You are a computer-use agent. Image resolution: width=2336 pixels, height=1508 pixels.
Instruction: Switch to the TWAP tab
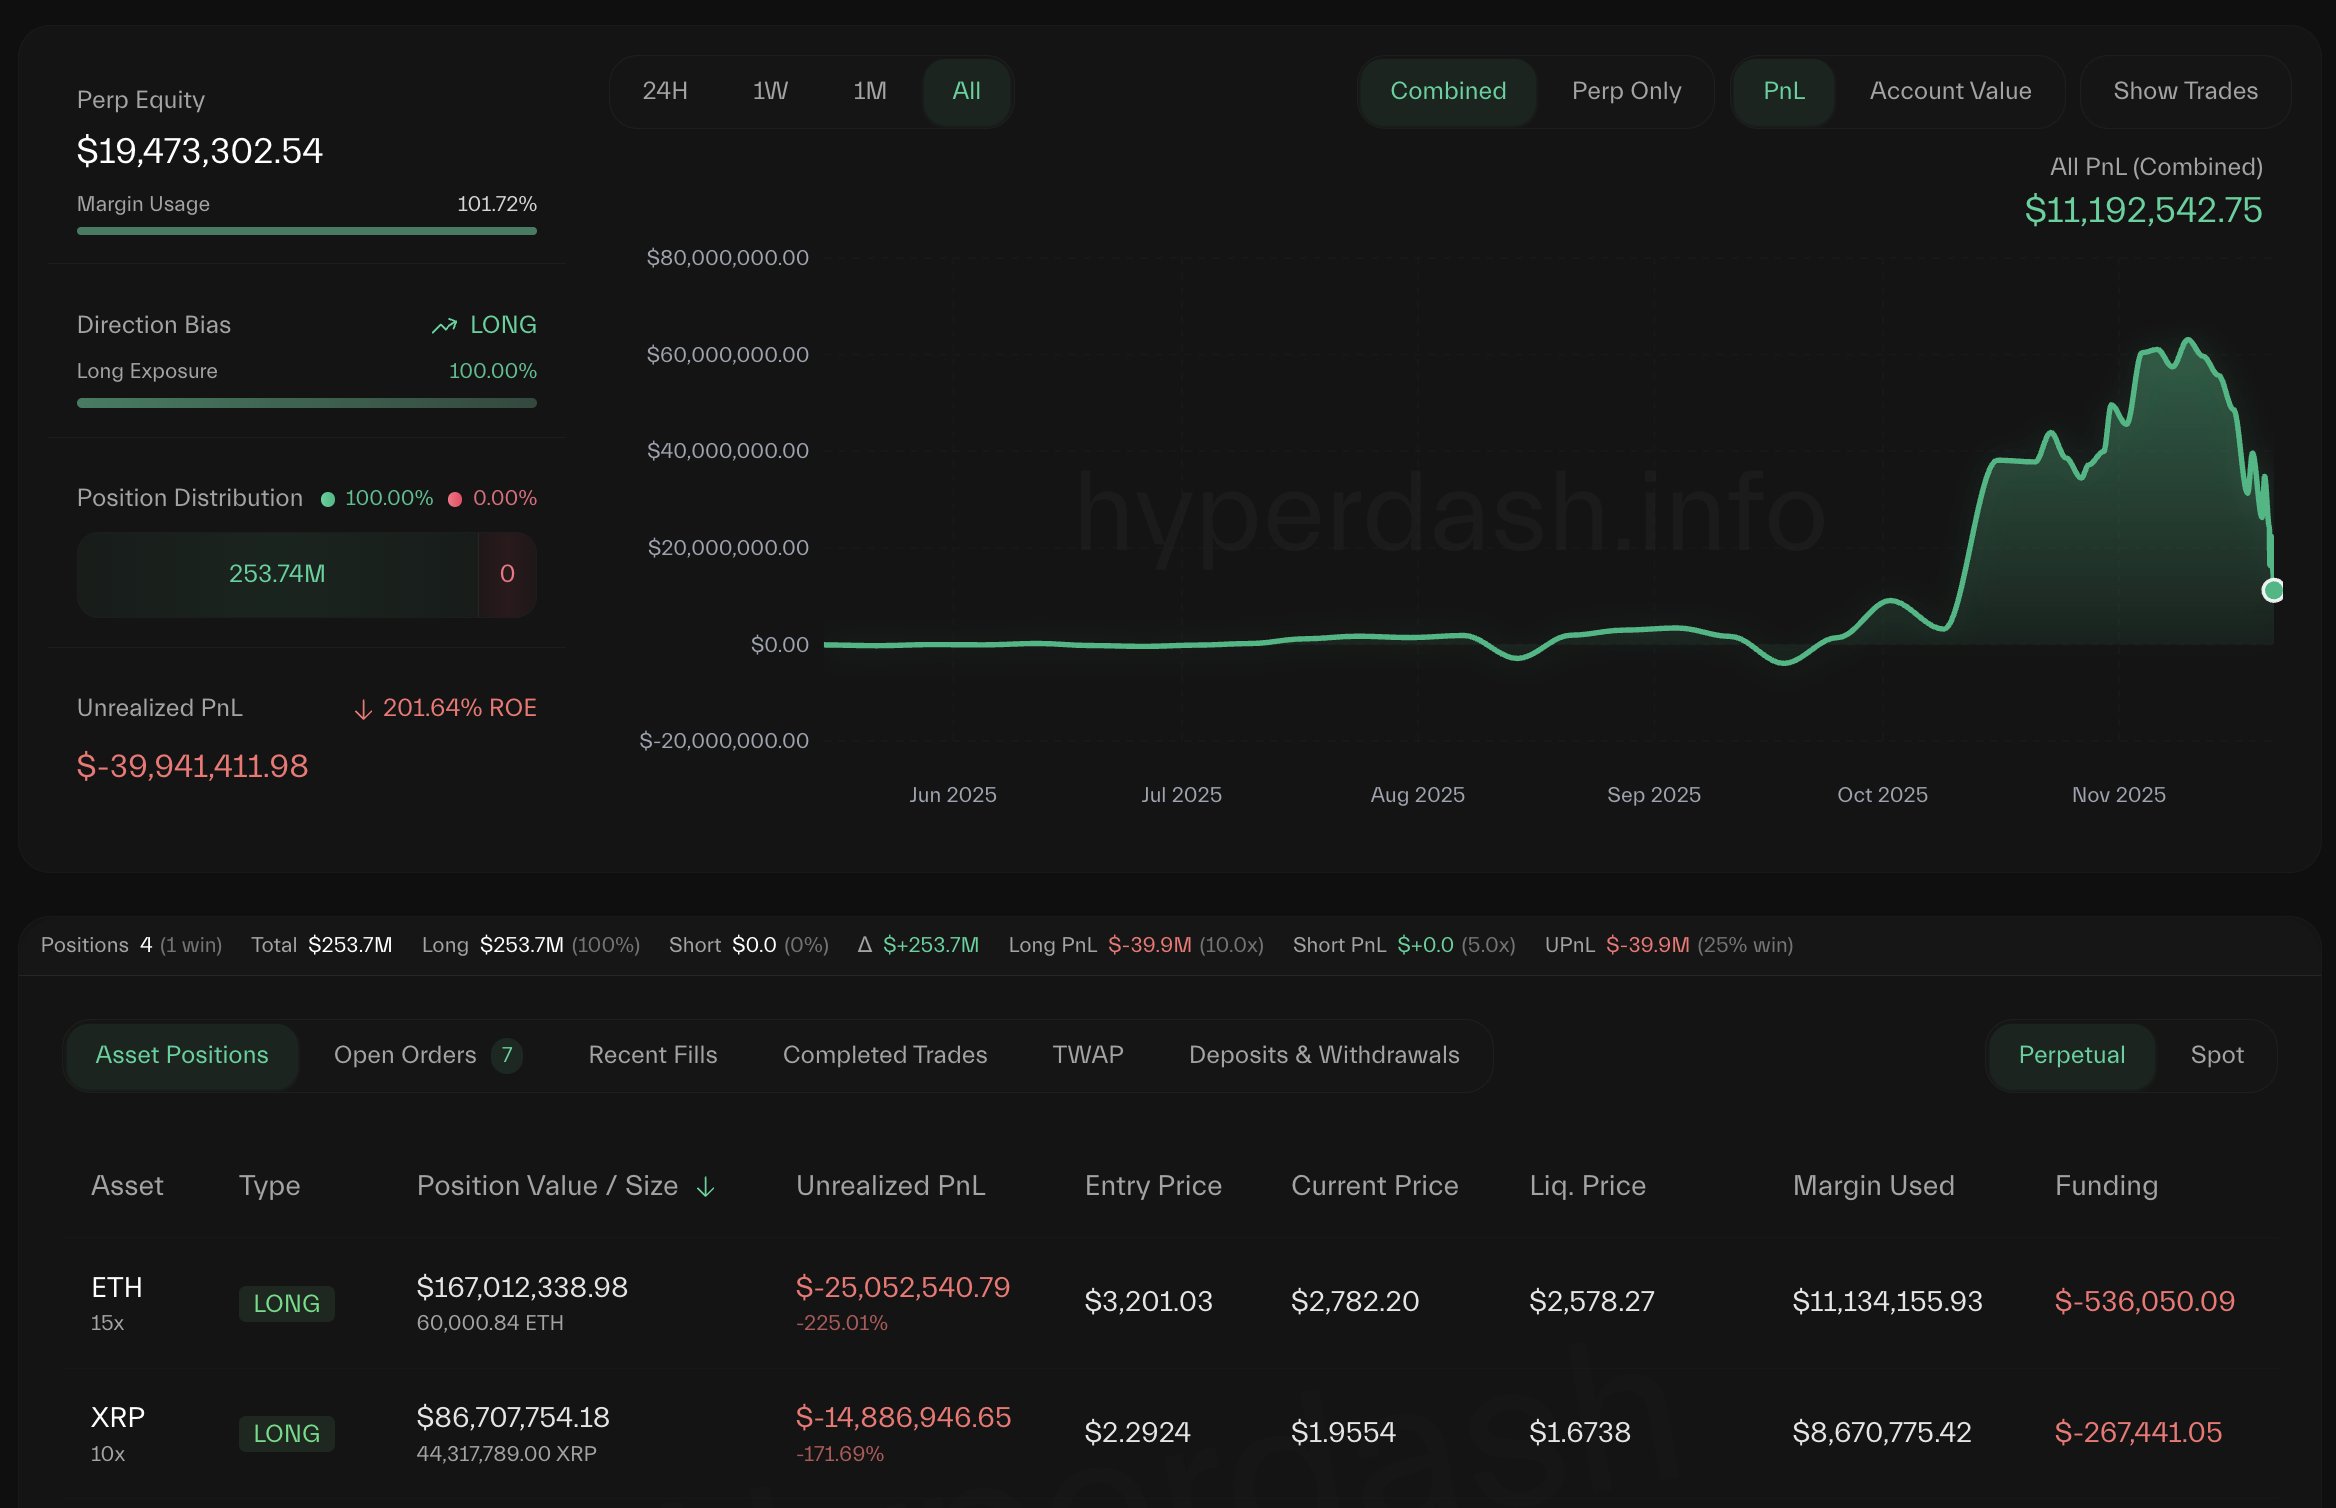[1087, 1055]
